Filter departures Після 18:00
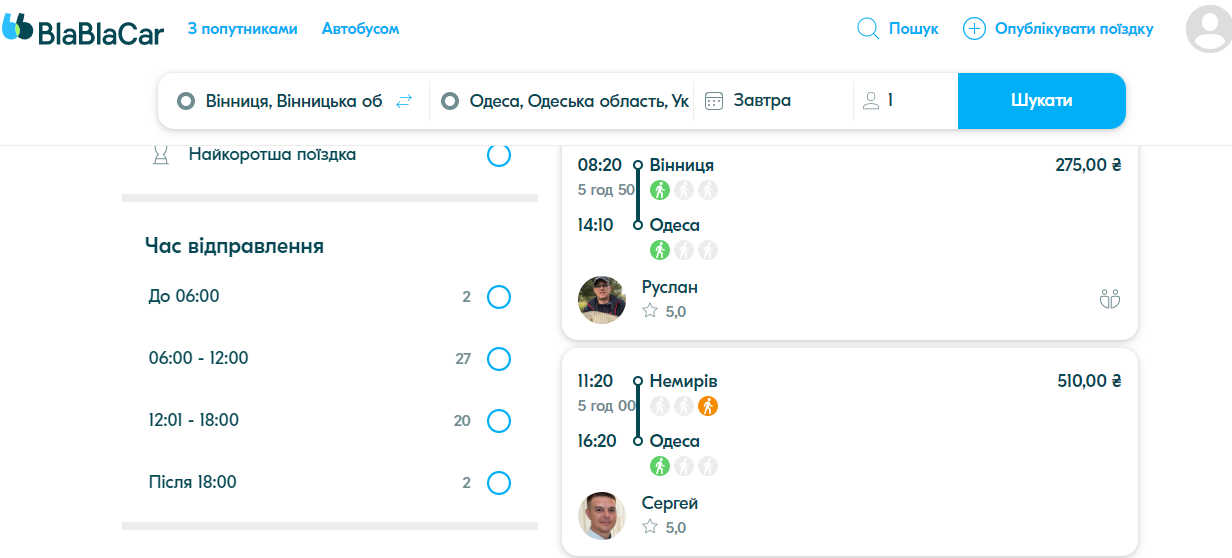1232x558 pixels. click(498, 483)
